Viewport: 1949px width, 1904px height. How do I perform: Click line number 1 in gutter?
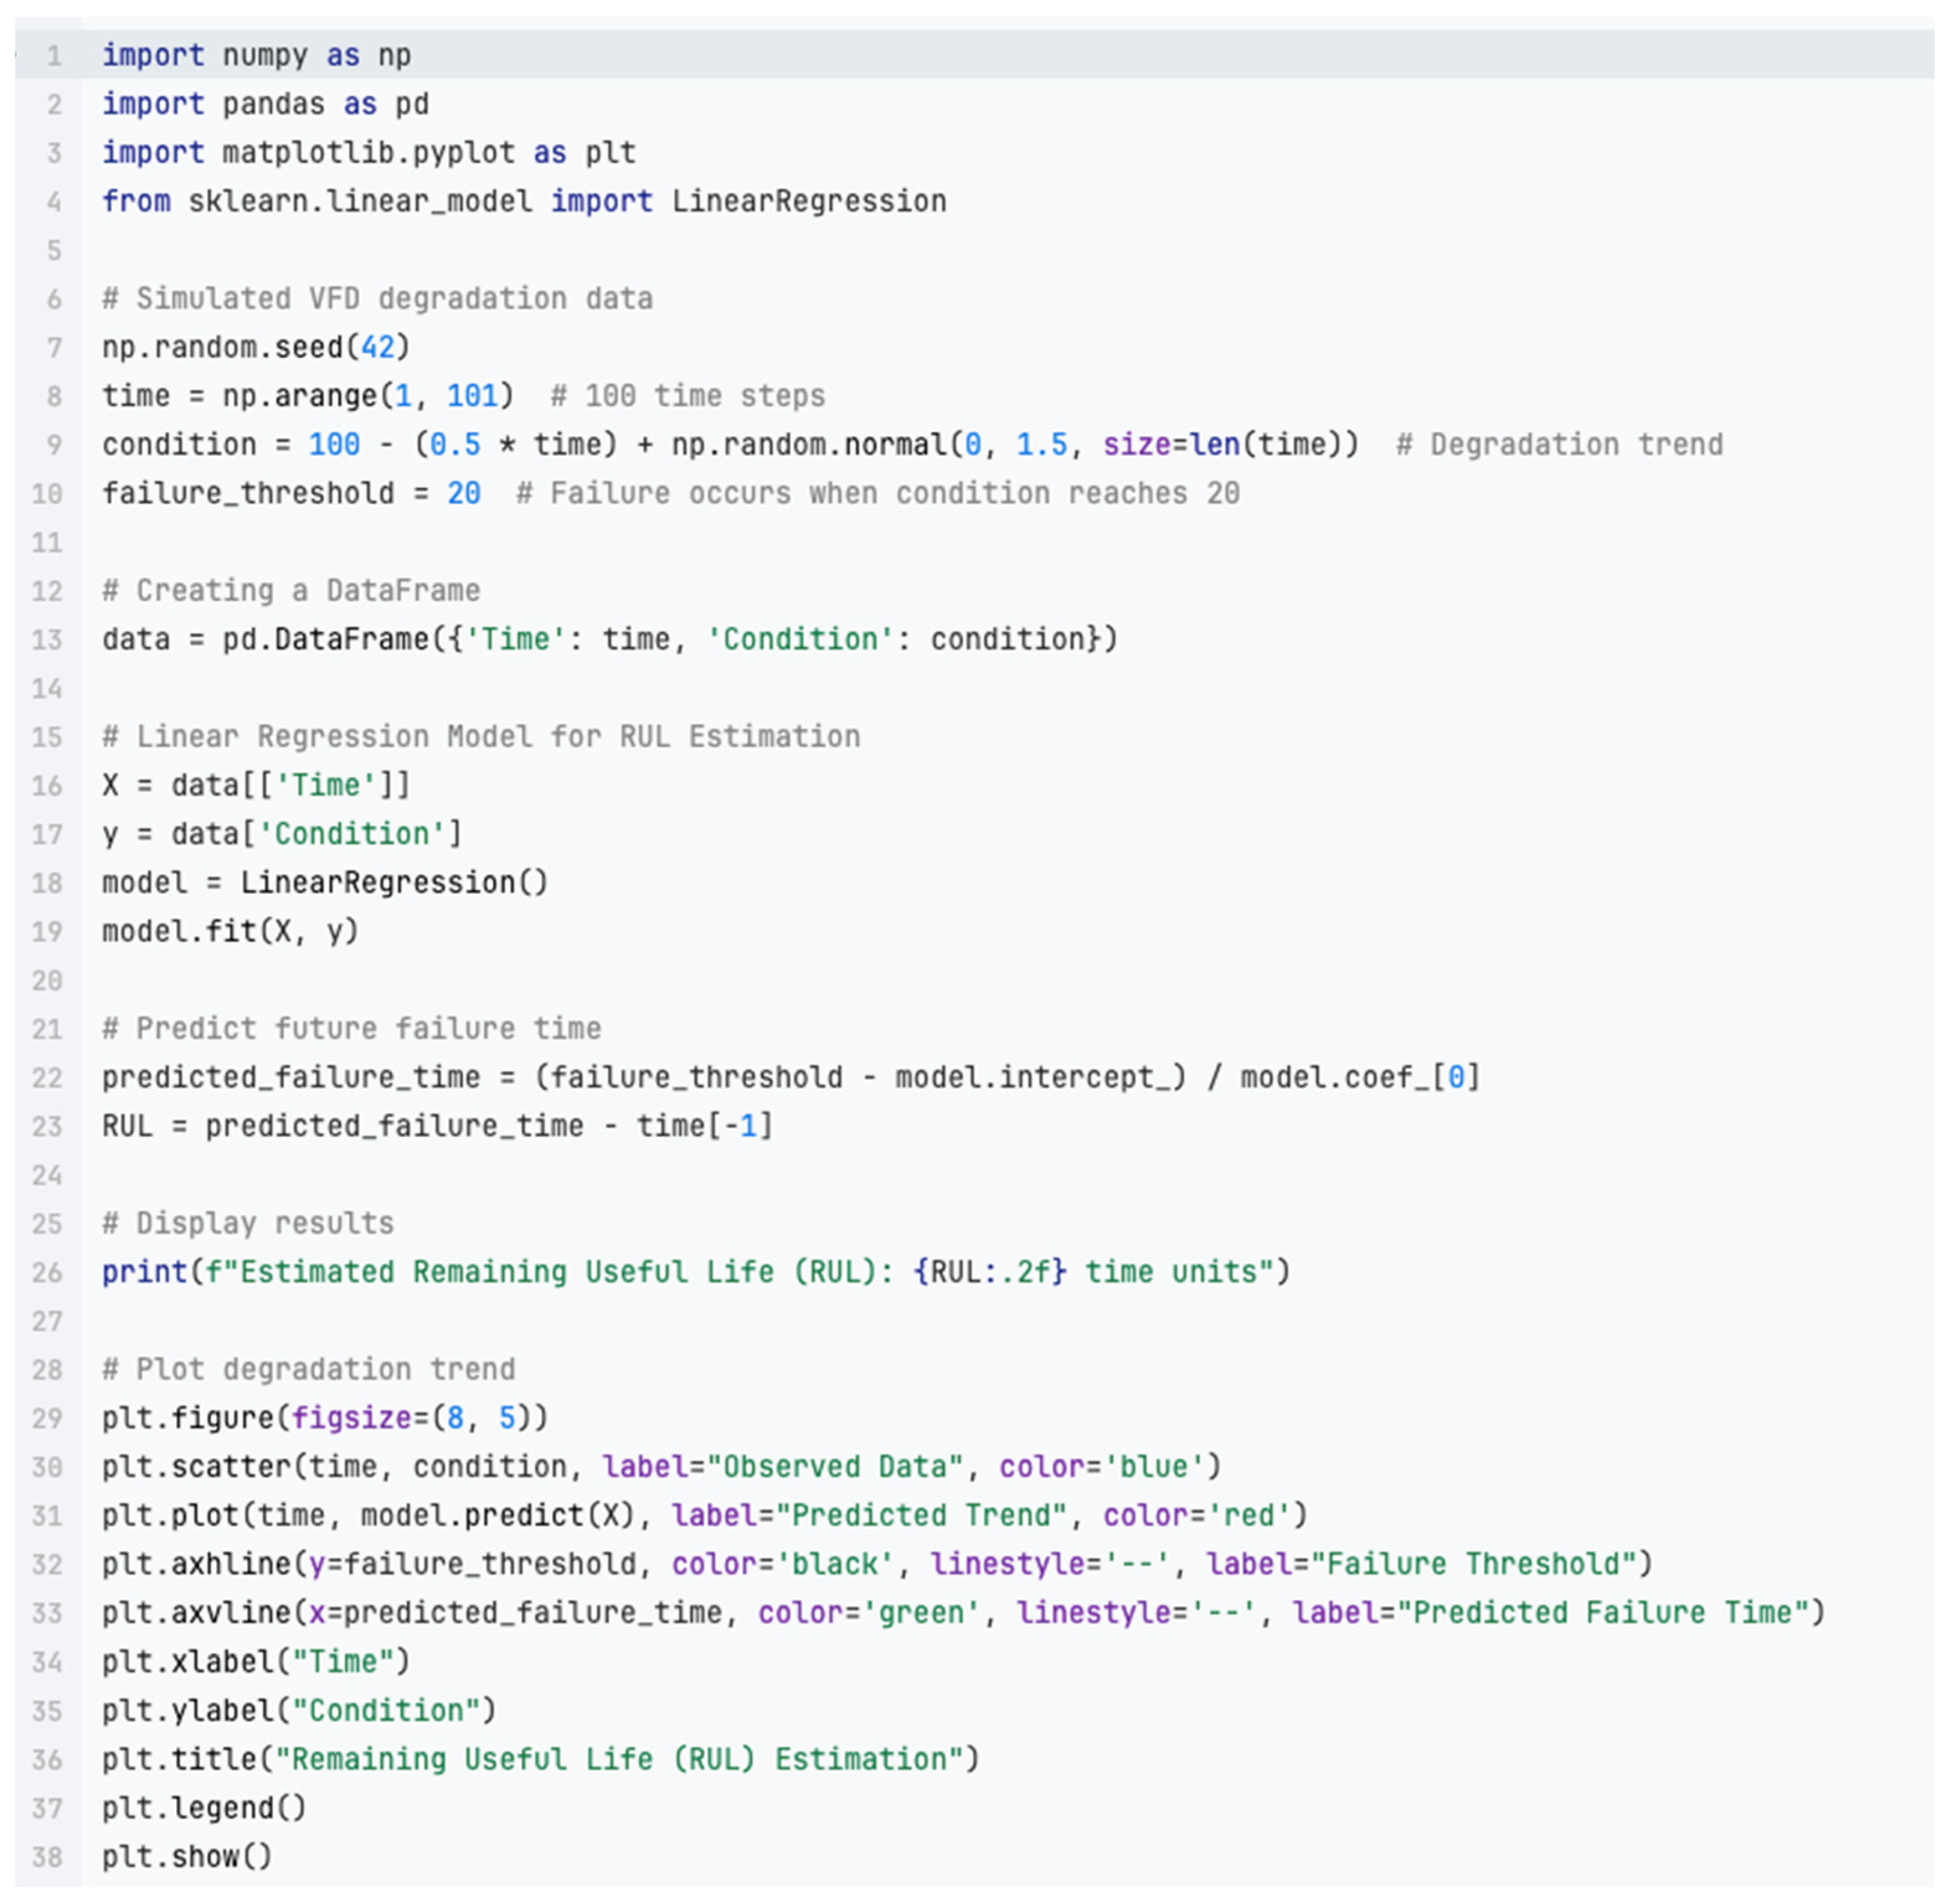54,56
